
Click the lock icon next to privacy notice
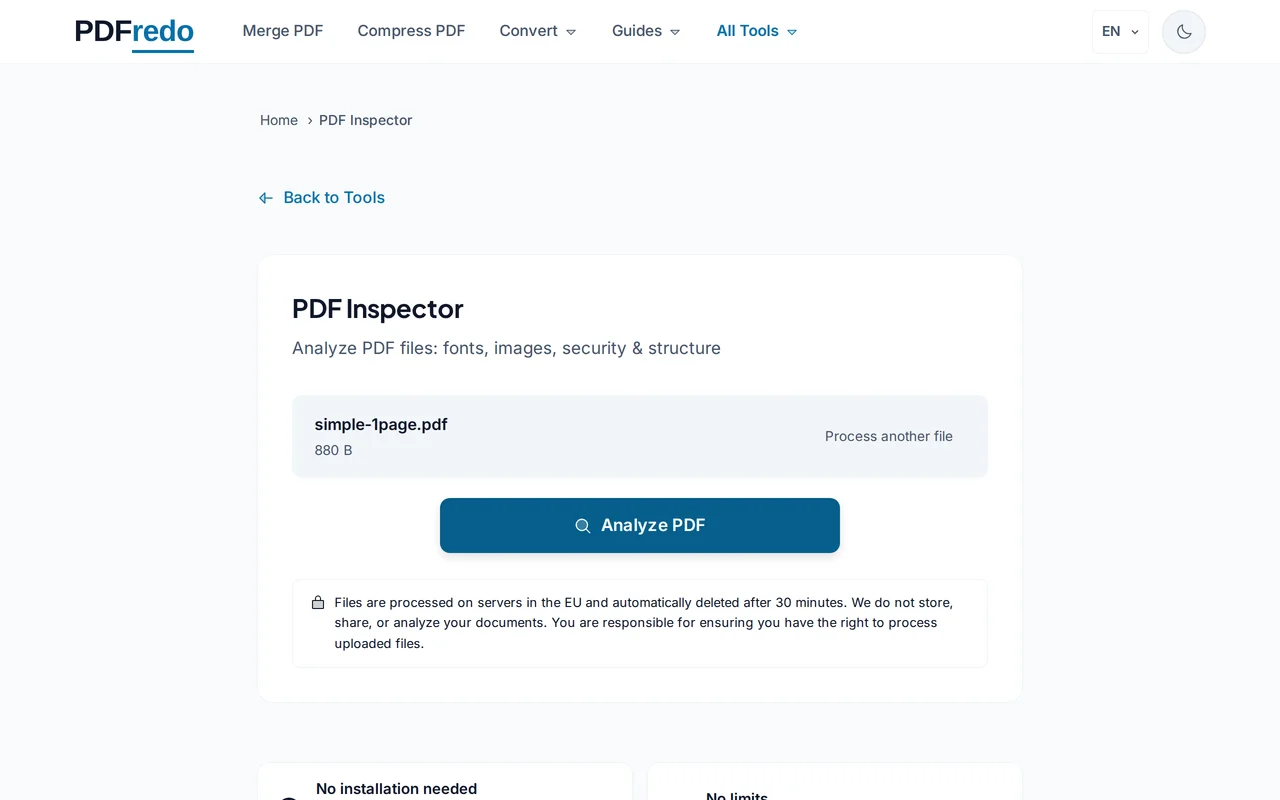(x=318, y=602)
